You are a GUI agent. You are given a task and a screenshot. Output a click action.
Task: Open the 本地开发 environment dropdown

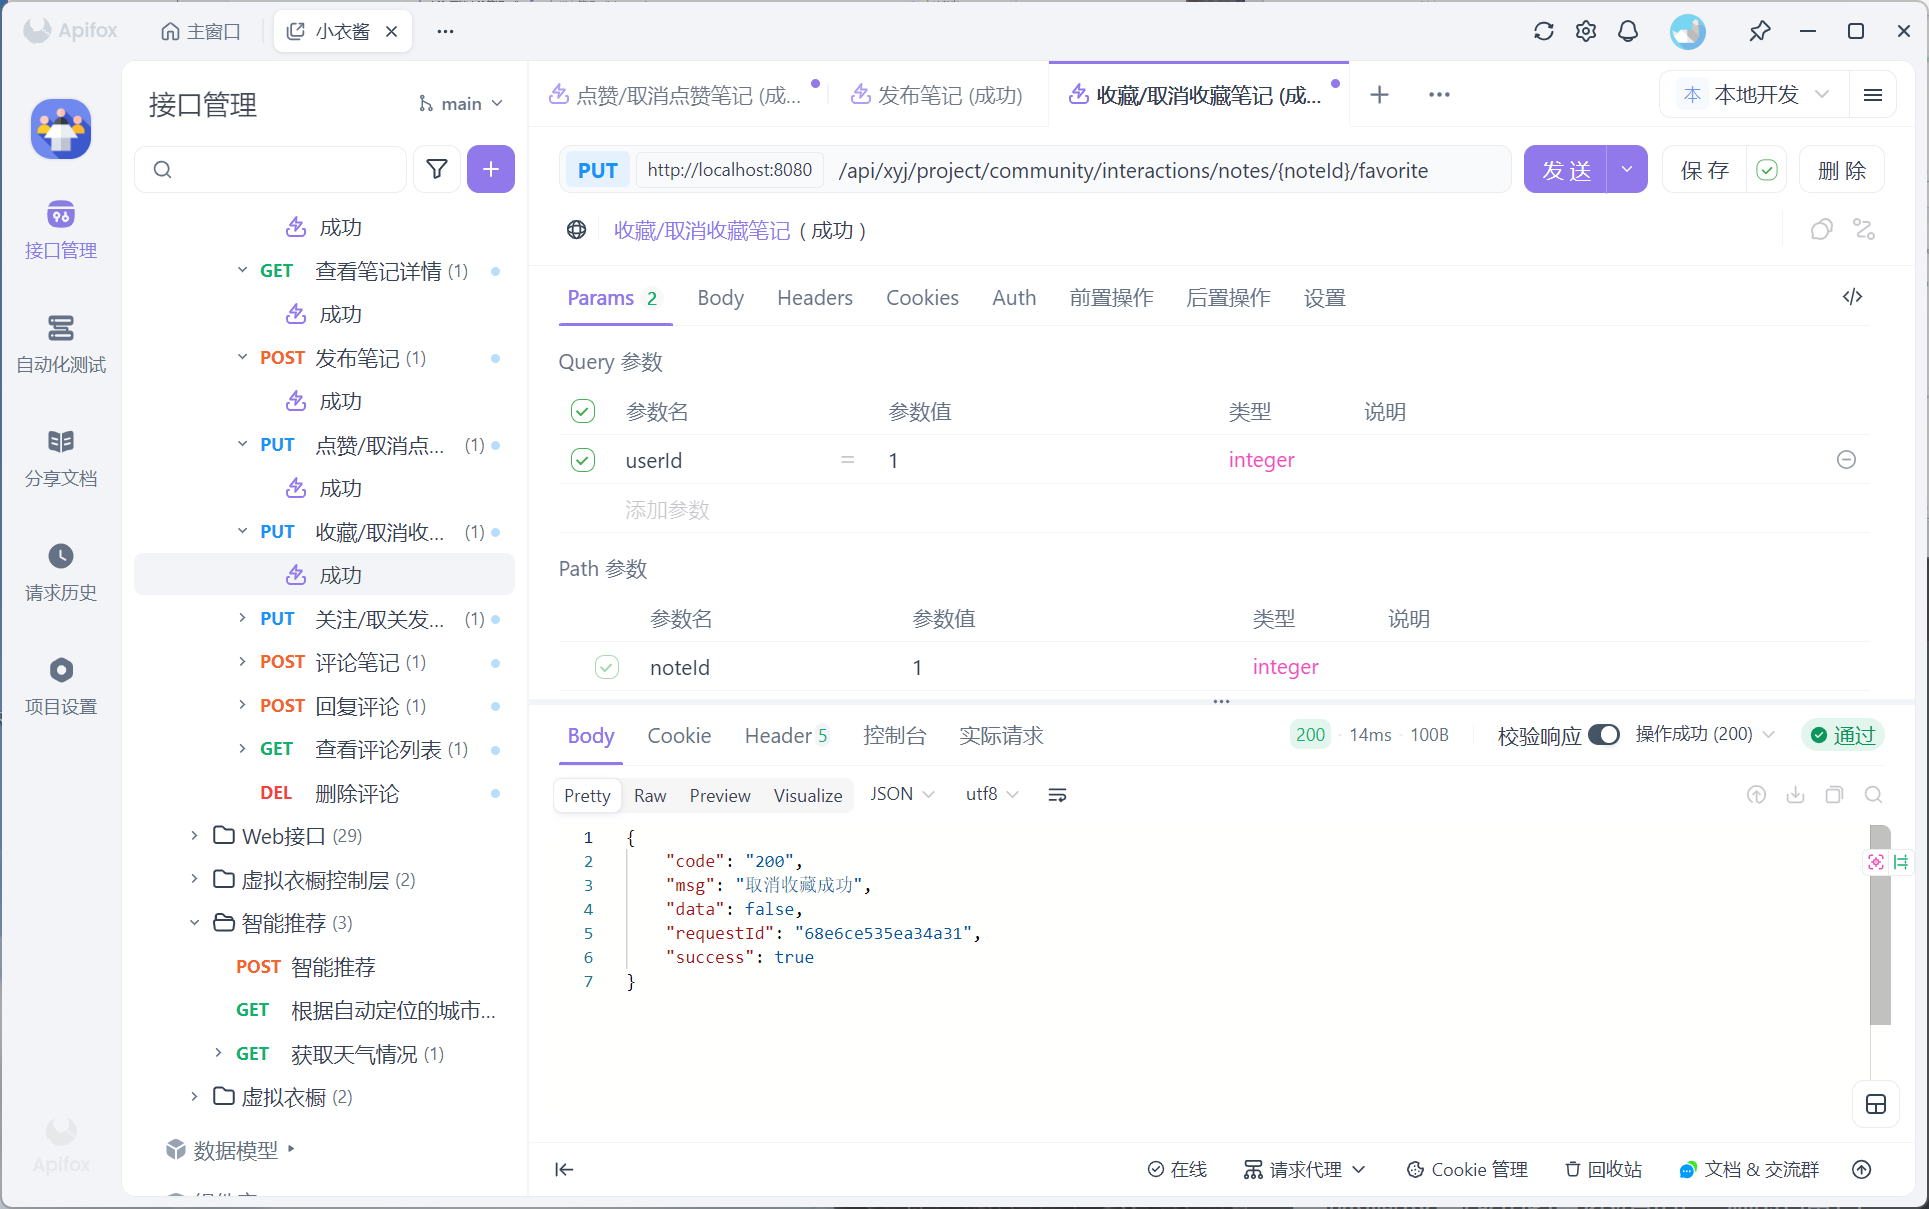[x=1755, y=95]
